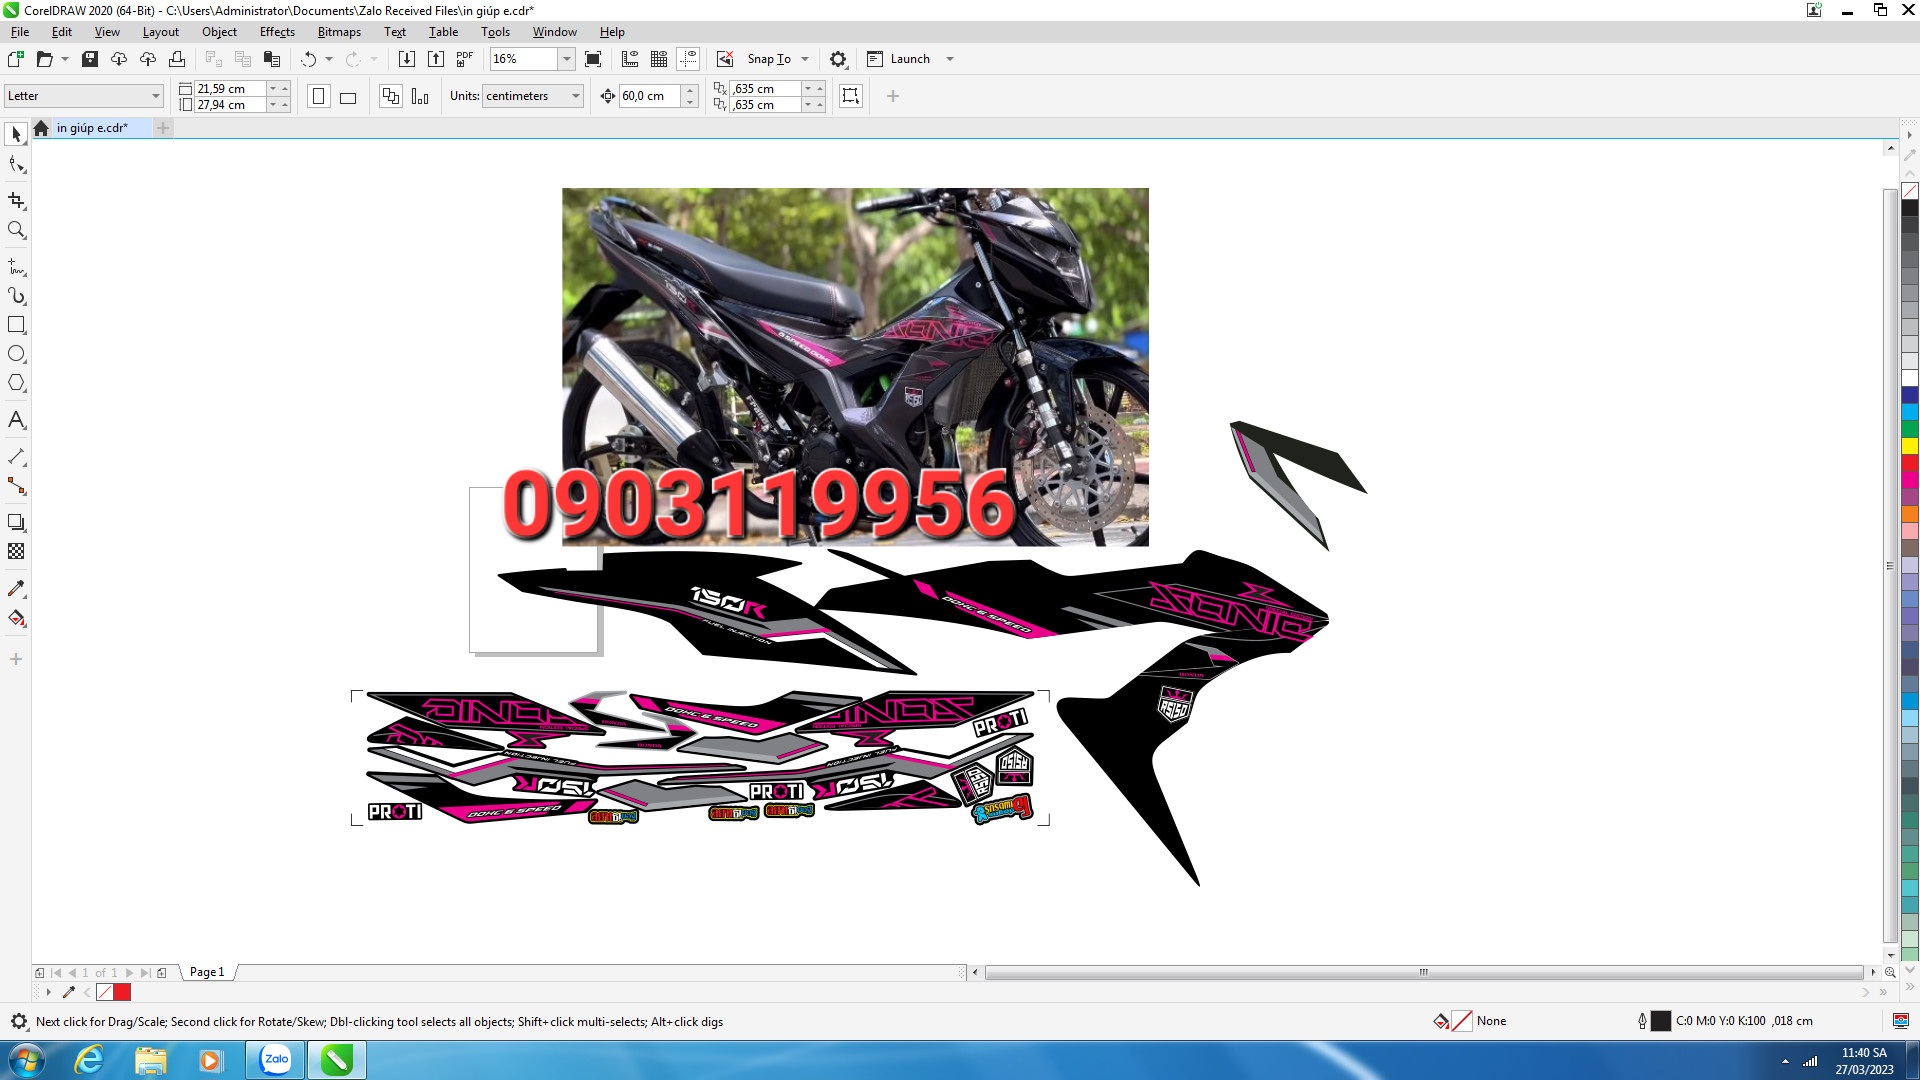Click the page width input field
Image resolution: width=1920 pixels, height=1080 pixels.
[x=230, y=88]
